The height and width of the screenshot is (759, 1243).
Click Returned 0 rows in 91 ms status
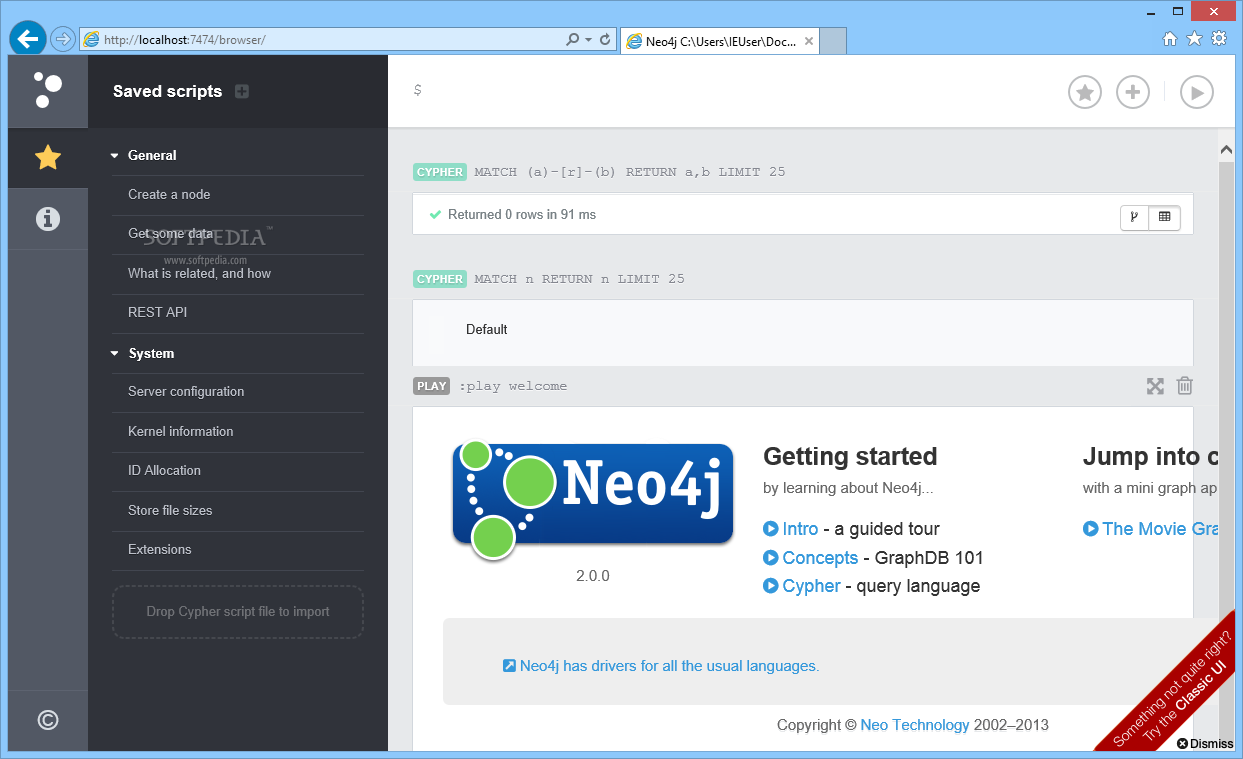pyautogui.click(x=522, y=215)
